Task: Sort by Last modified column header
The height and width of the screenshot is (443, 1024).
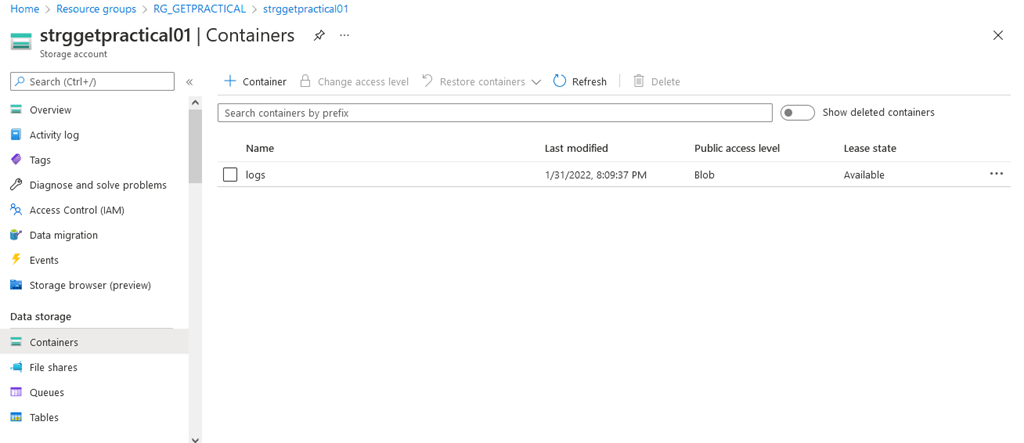Action: click(576, 148)
